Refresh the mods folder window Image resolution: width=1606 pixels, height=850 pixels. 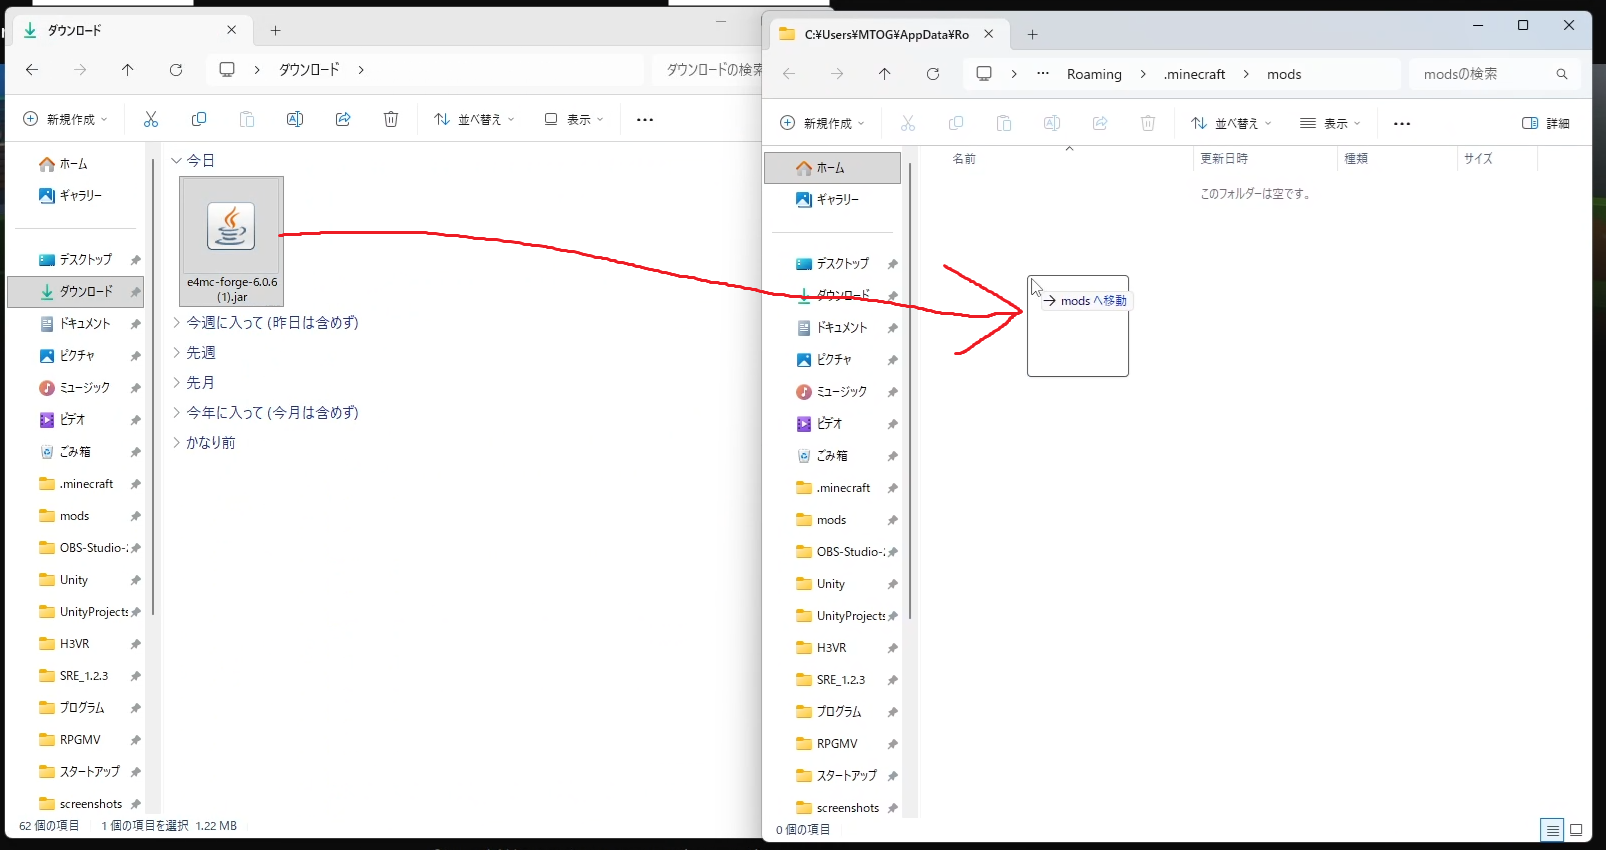[933, 74]
